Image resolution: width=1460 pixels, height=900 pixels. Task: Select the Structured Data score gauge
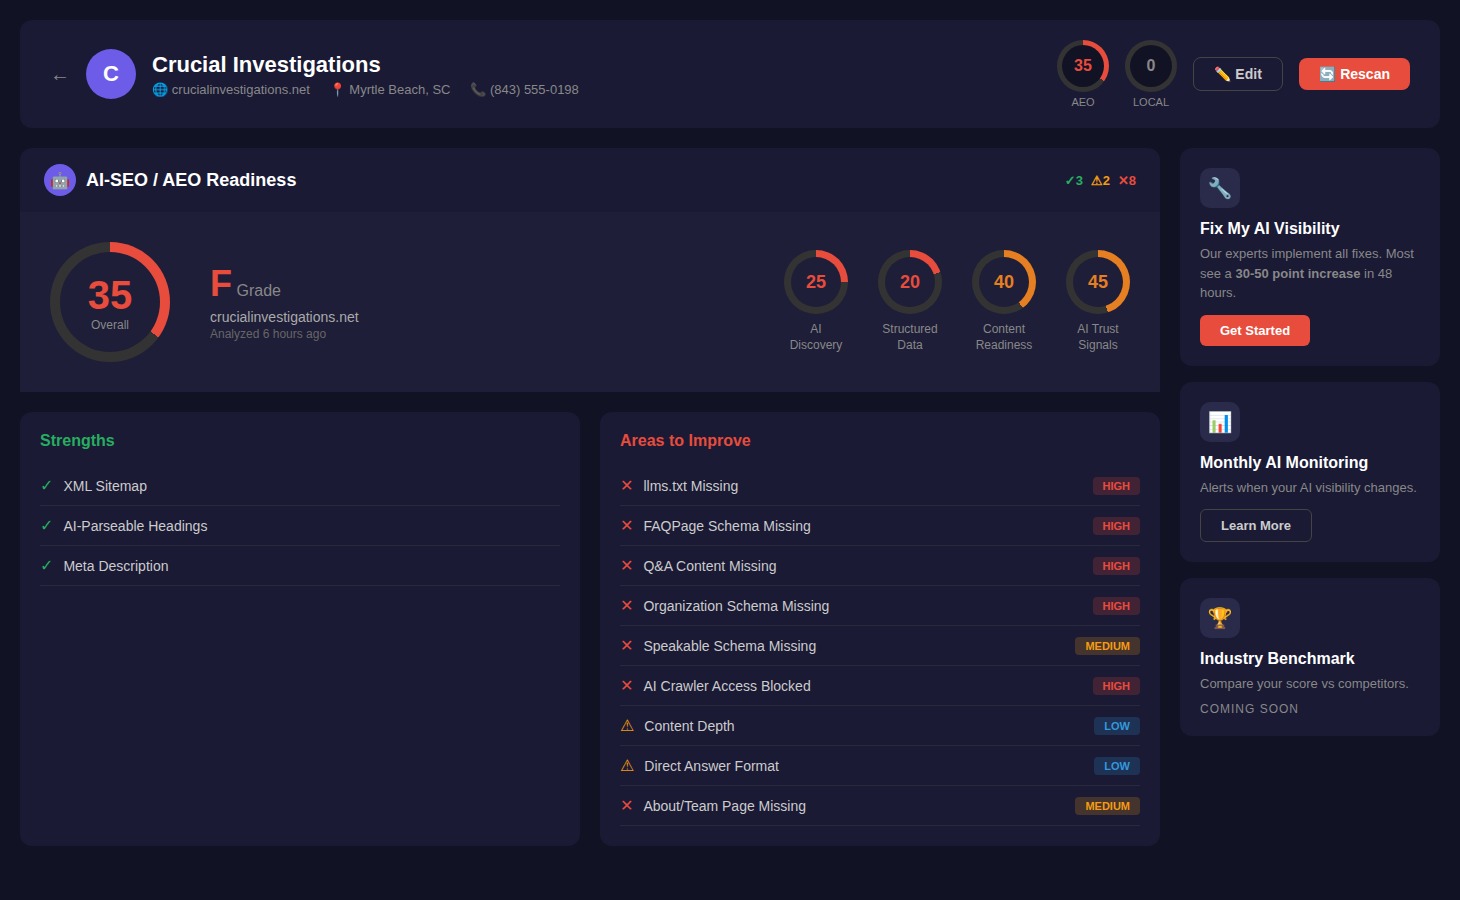tap(909, 282)
